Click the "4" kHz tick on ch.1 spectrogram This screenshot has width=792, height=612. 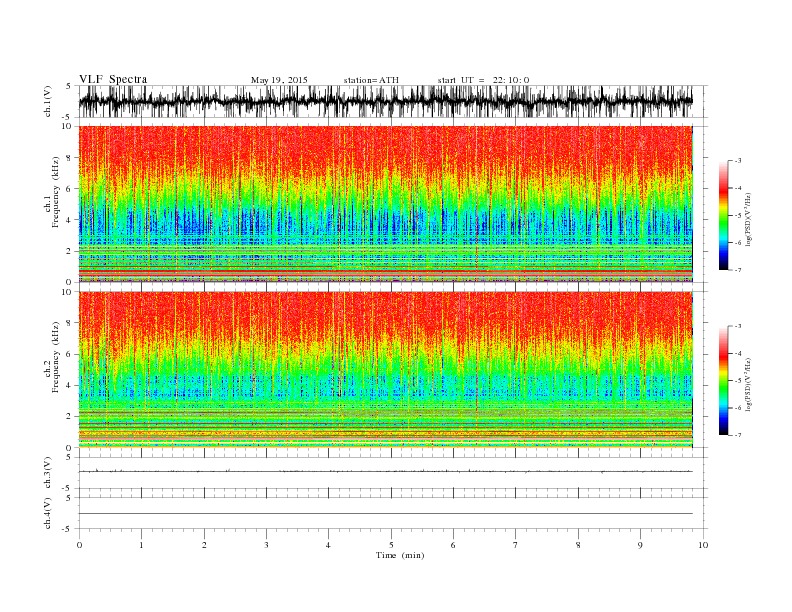[69, 220]
